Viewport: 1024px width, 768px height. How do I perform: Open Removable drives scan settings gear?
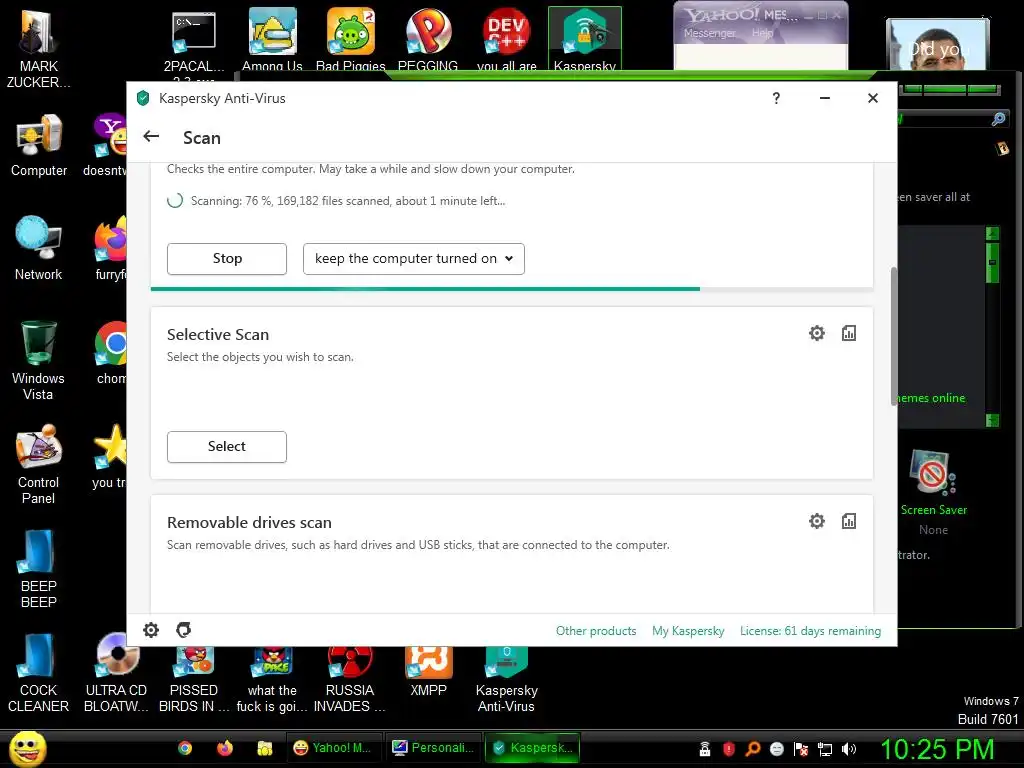816,521
